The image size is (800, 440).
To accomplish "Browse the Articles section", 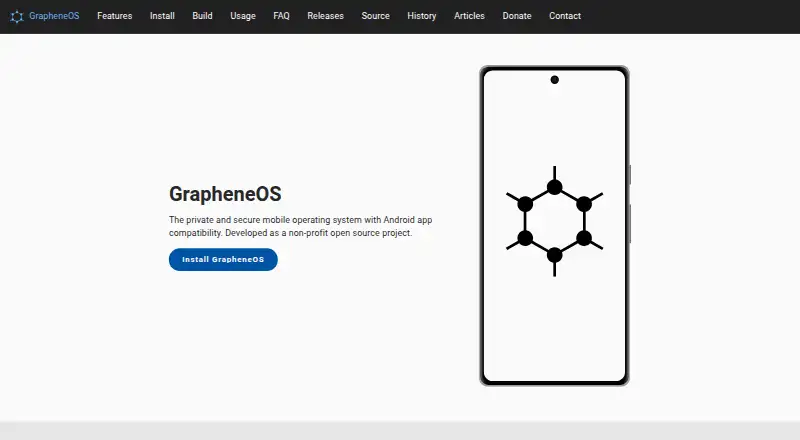I will [469, 16].
